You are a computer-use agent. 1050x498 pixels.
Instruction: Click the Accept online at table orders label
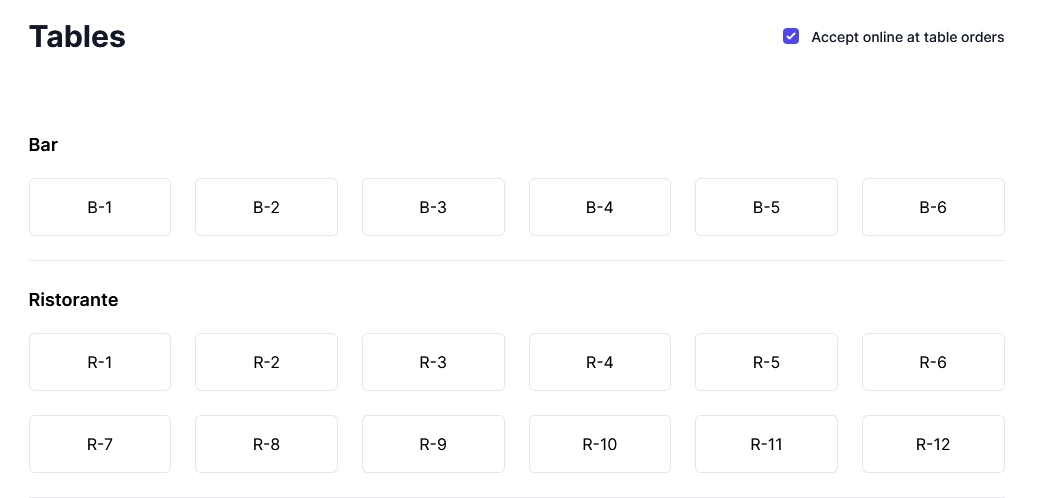pos(907,37)
